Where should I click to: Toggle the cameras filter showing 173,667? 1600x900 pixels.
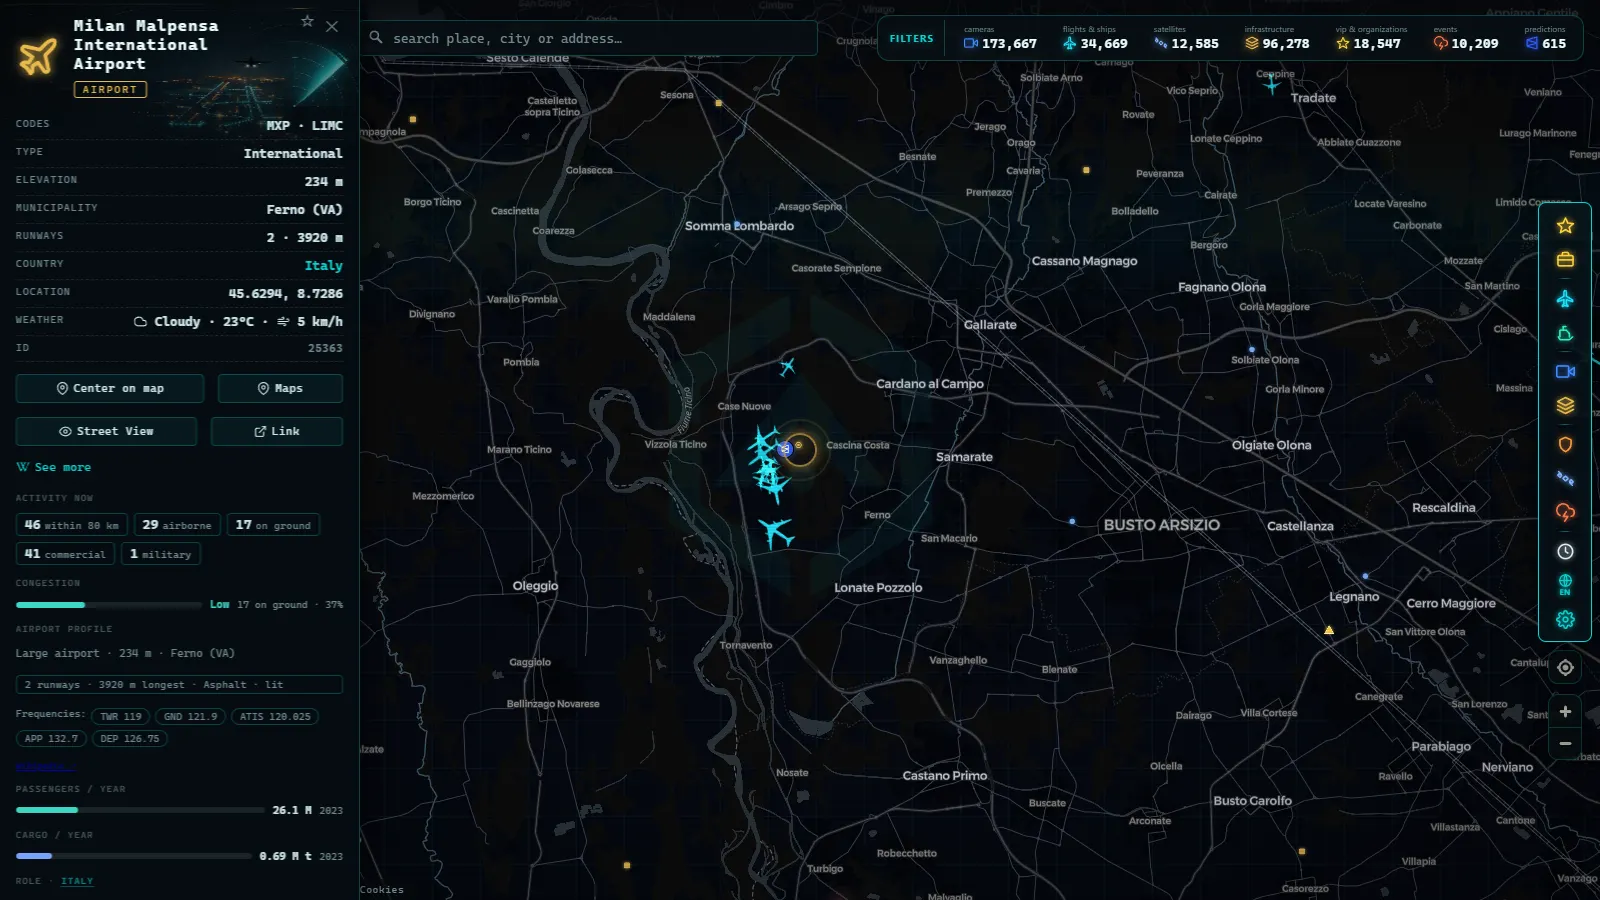[x=1000, y=39]
